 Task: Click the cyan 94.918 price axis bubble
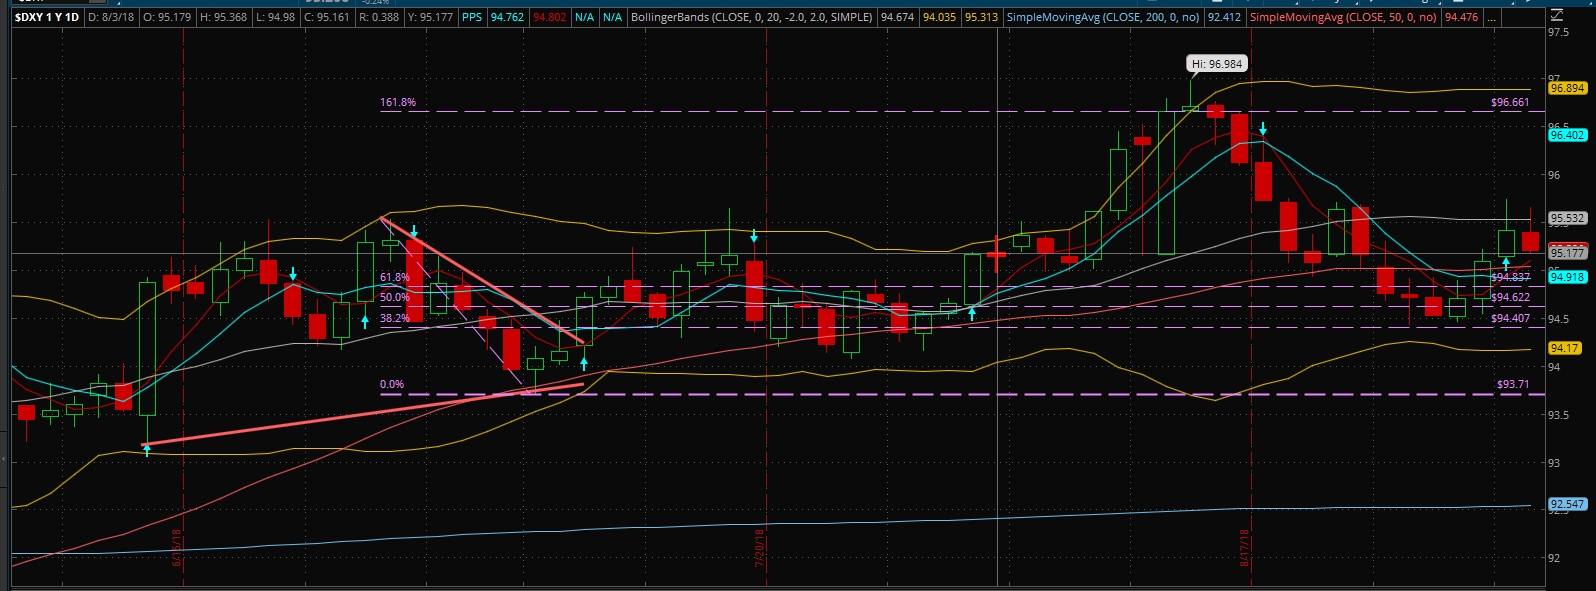(1567, 277)
